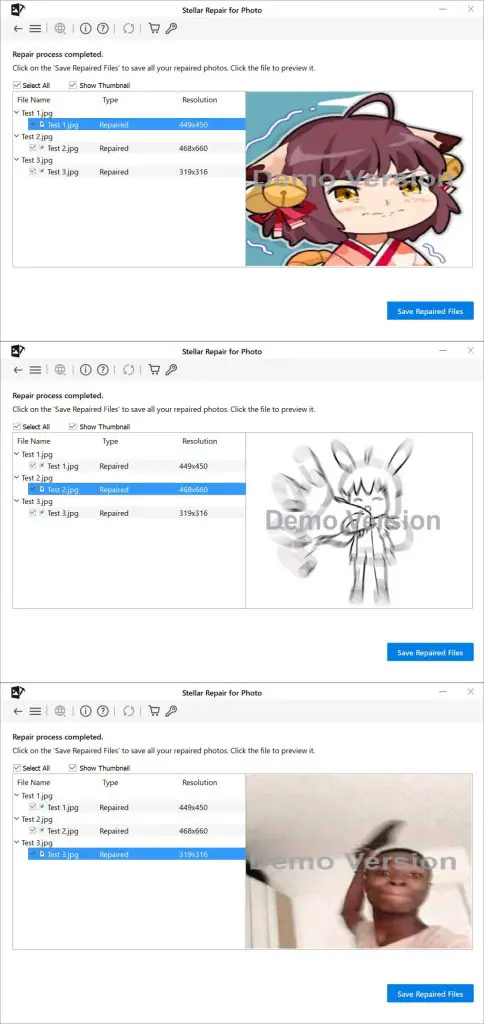Save Repaired Files in Test 3.jpg preview window
Image resolution: width=484 pixels, height=1024 pixels.
[430, 994]
